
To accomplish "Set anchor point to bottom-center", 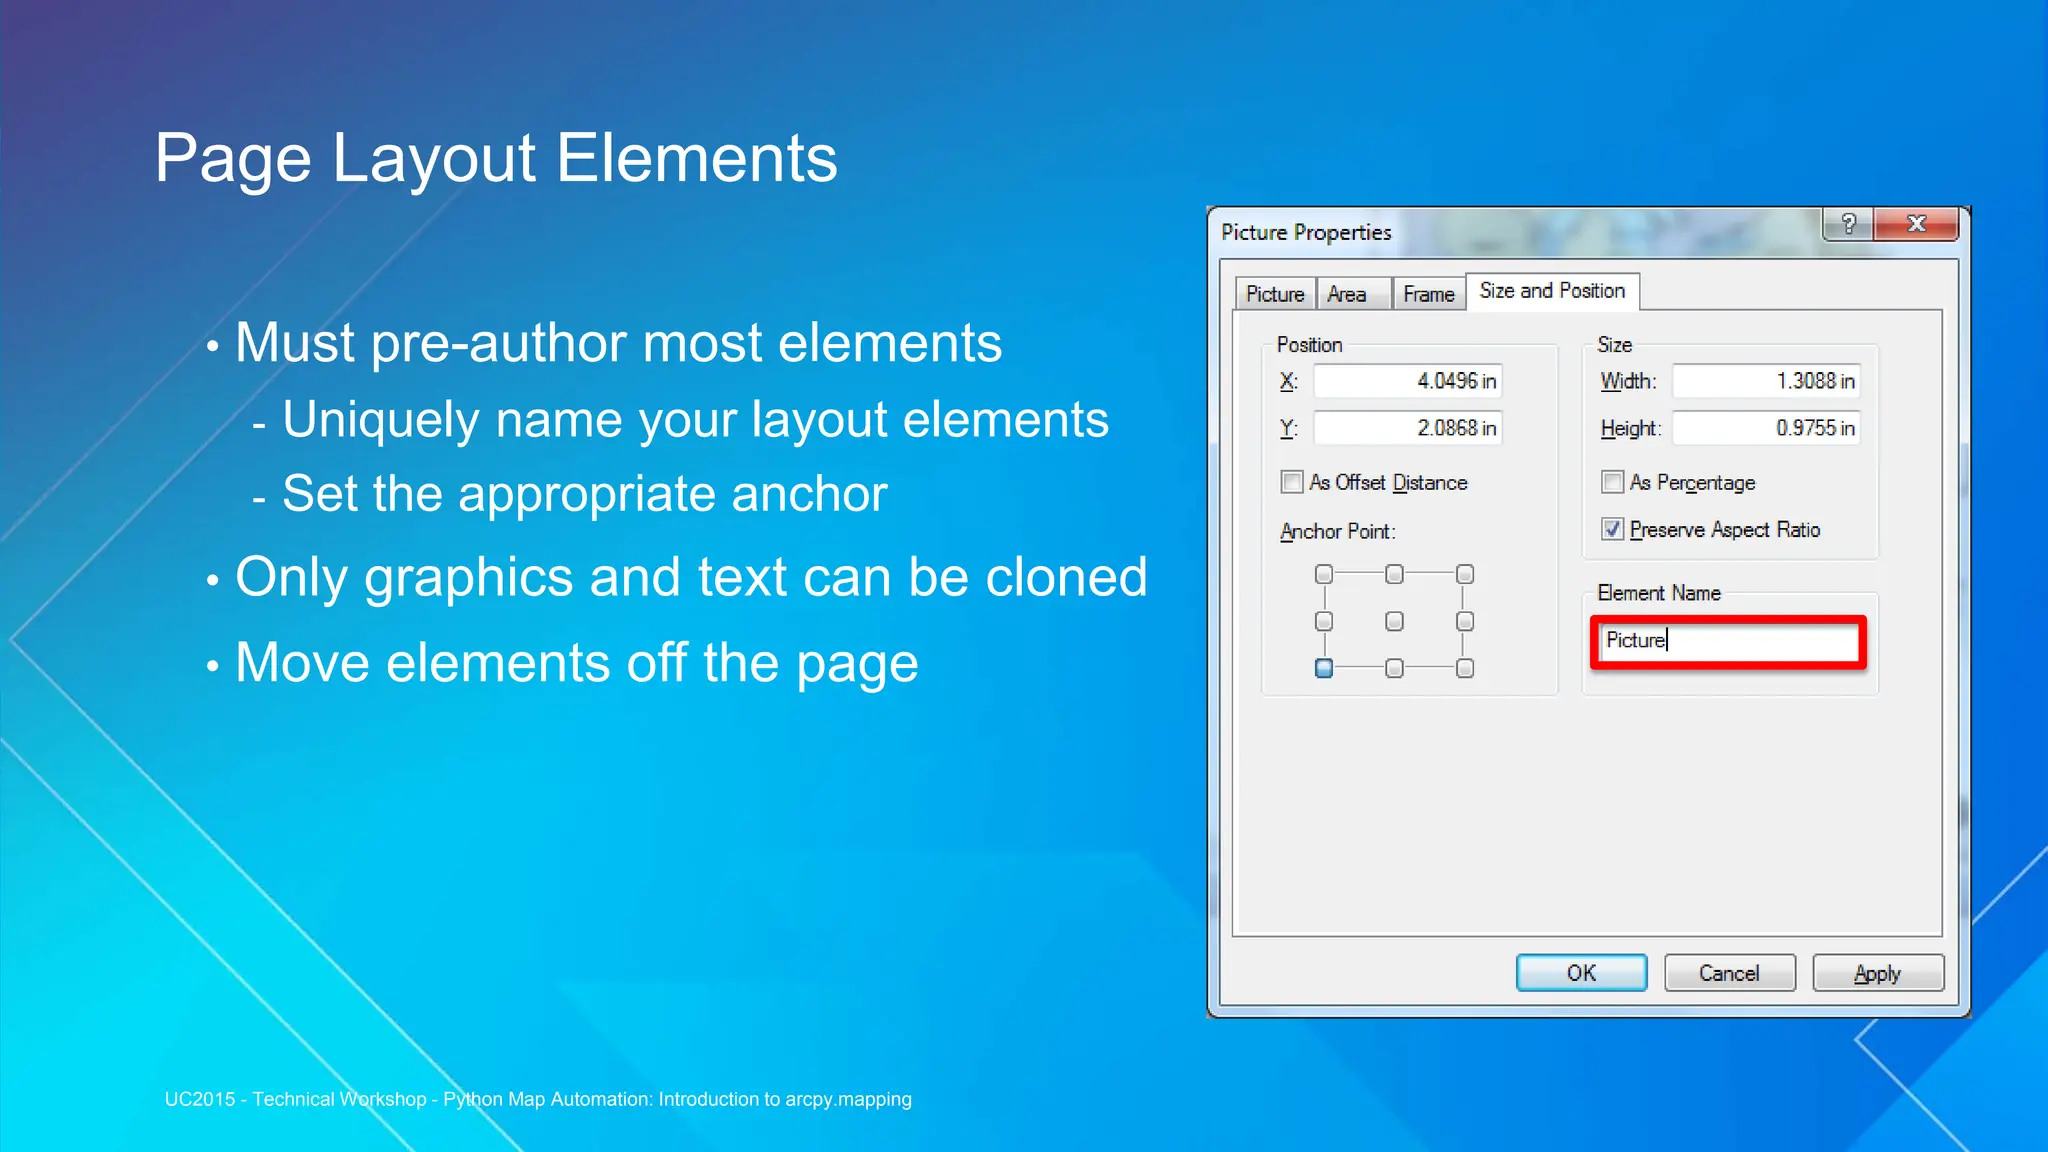I will (1394, 668).
